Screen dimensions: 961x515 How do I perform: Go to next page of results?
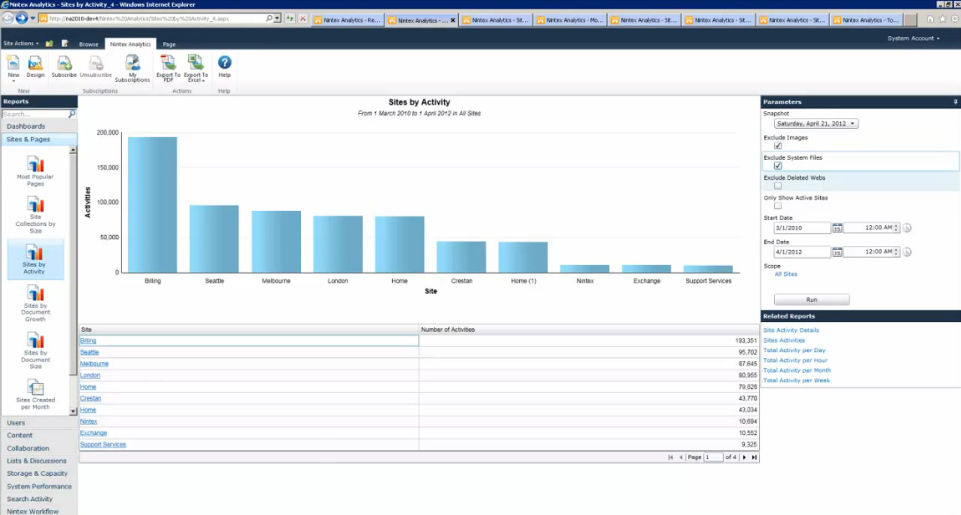tap(745, 457)
